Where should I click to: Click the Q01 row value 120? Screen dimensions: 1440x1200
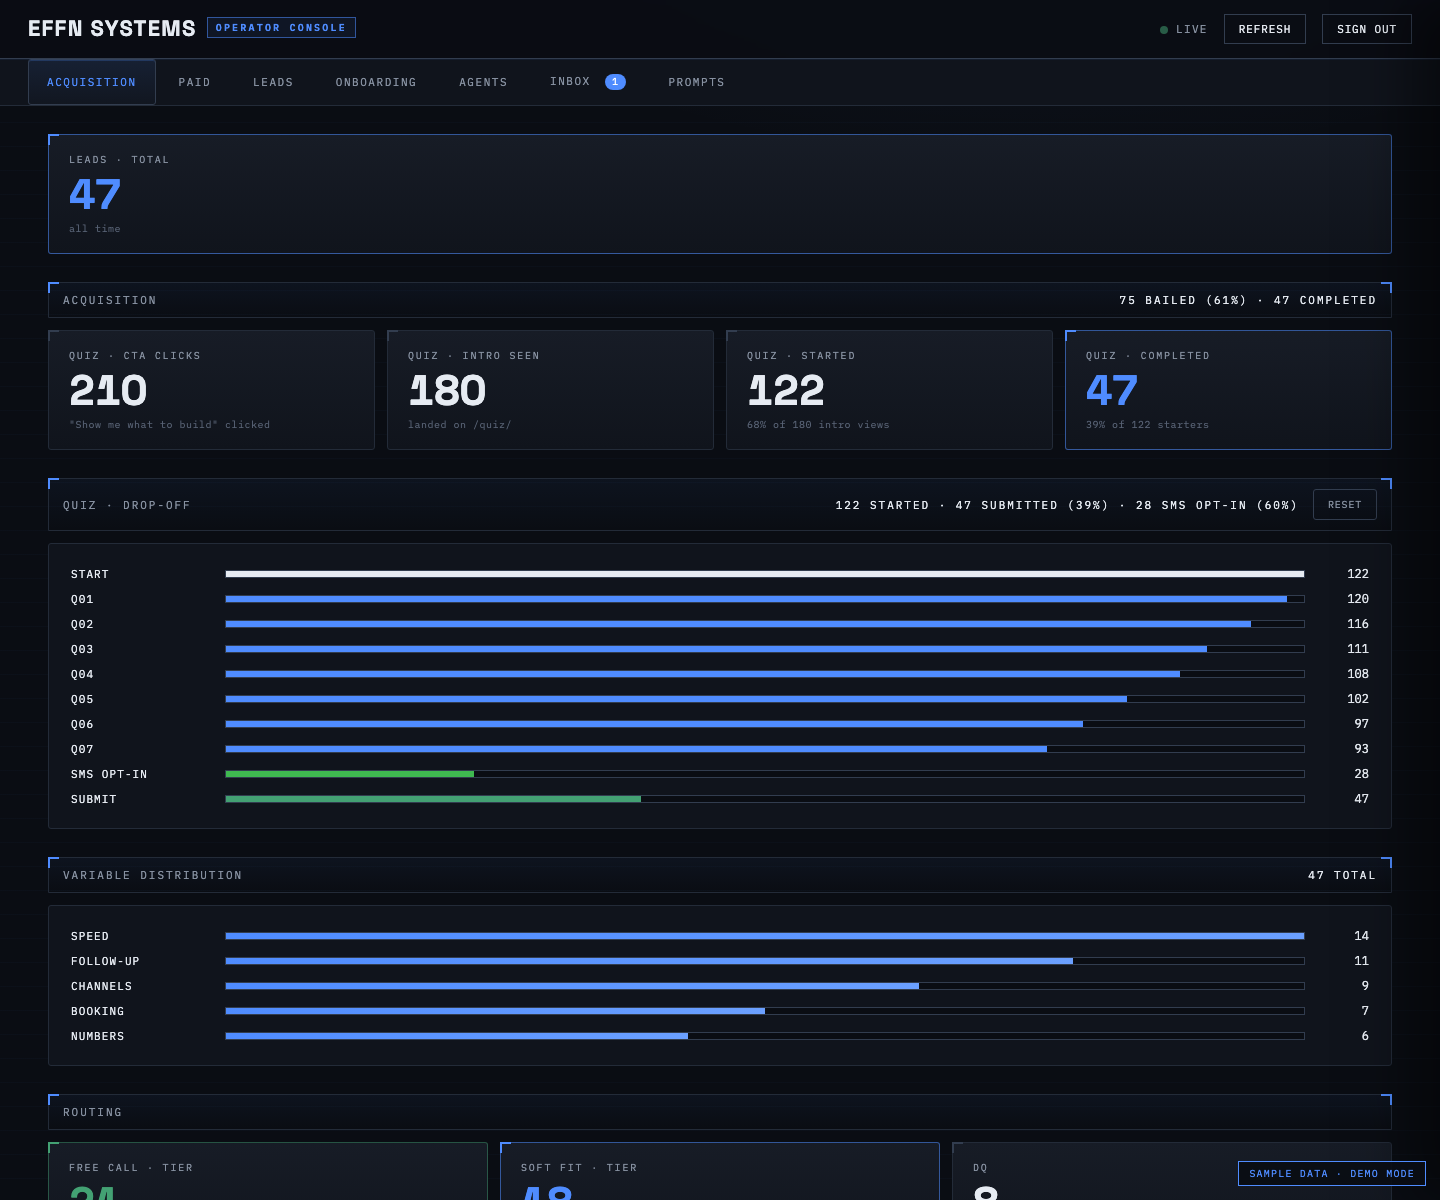coord(1358,599)
